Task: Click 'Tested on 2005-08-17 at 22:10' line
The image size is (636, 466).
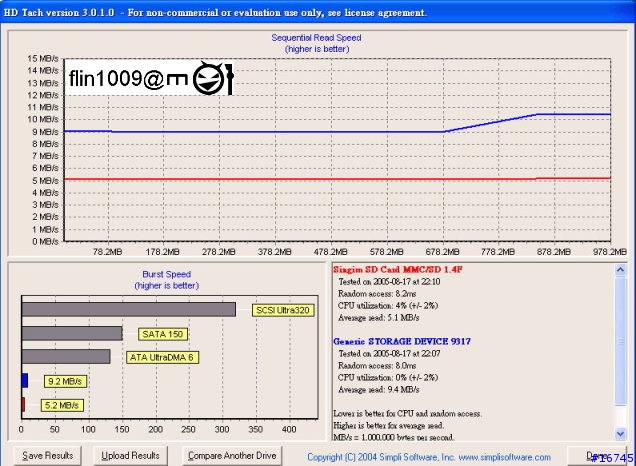Action: tap(389, 281)
